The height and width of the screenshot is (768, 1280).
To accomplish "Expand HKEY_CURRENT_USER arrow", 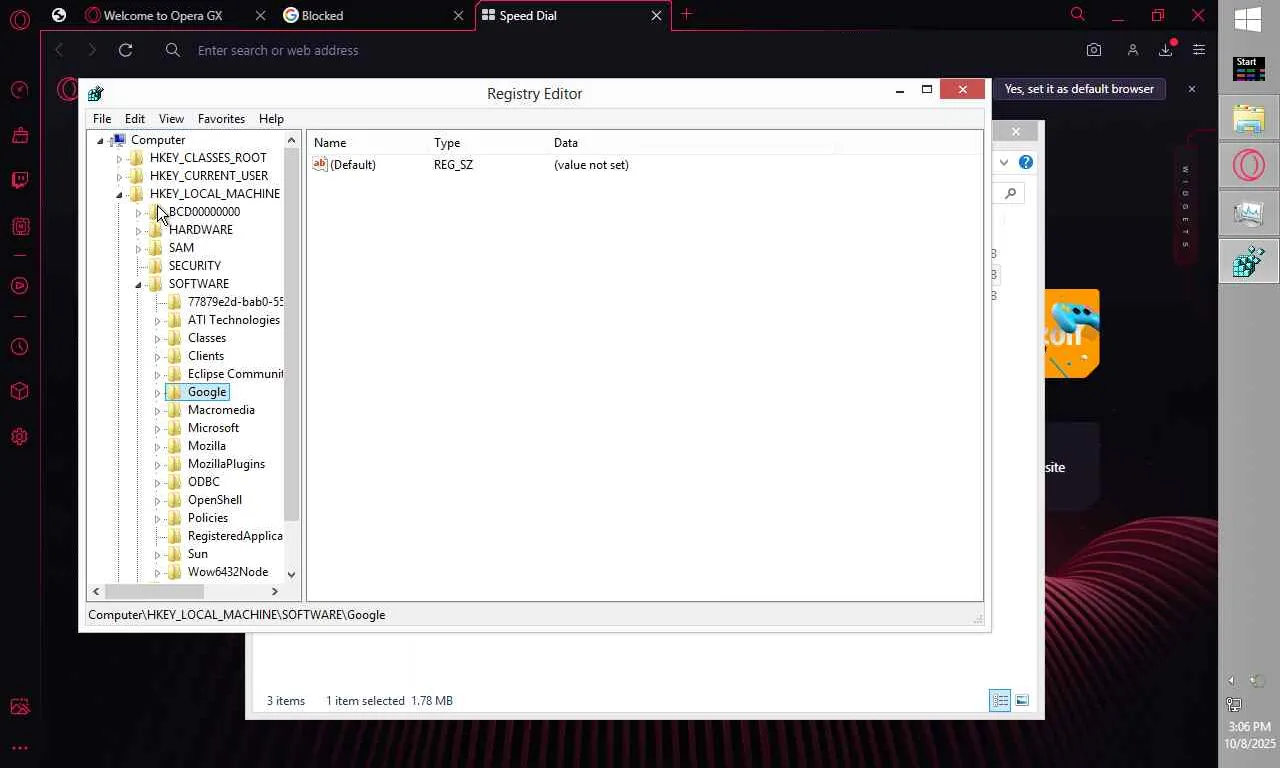I will coord(119,177).
